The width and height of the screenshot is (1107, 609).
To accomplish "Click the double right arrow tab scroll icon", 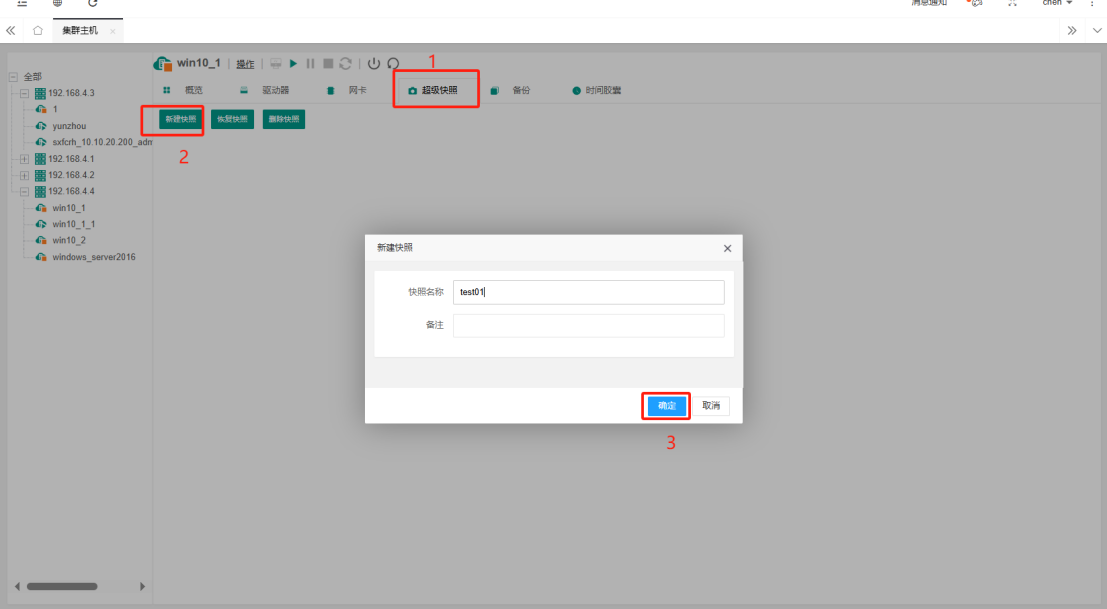I will pyautogui.click(x=1072, y=31).
